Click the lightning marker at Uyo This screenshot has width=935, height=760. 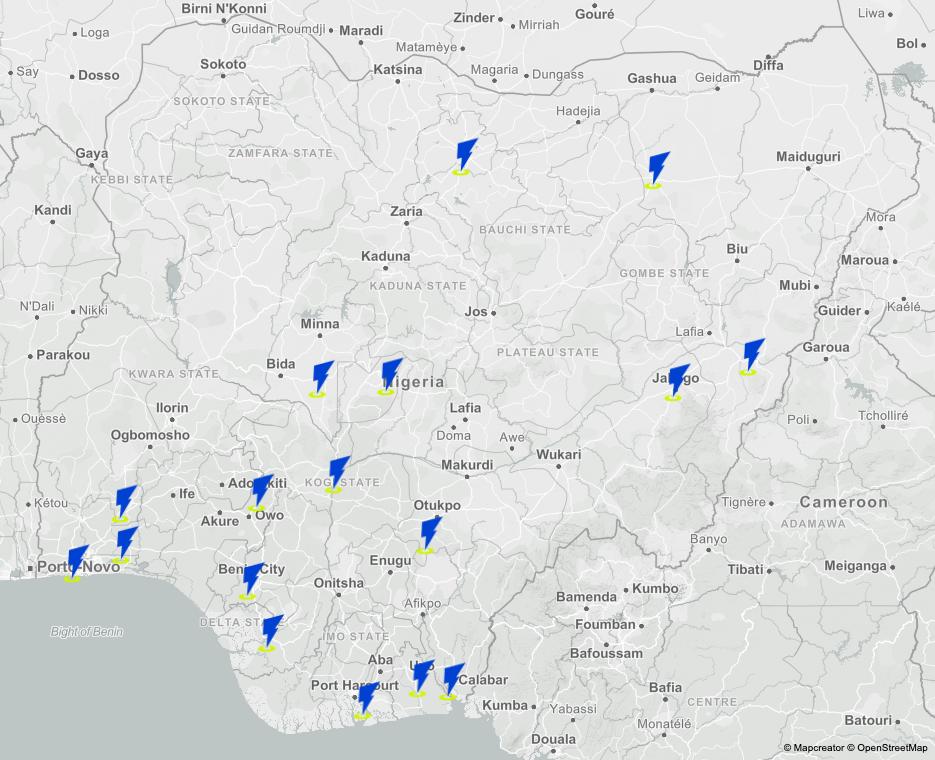pyautogui.click(x=422, y=677)
